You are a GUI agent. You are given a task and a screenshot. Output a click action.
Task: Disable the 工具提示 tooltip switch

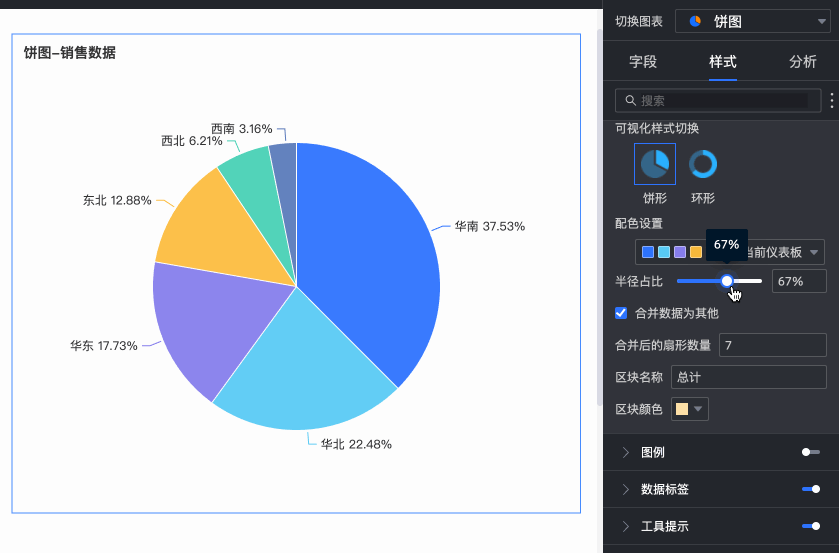(x=810, y=526)
